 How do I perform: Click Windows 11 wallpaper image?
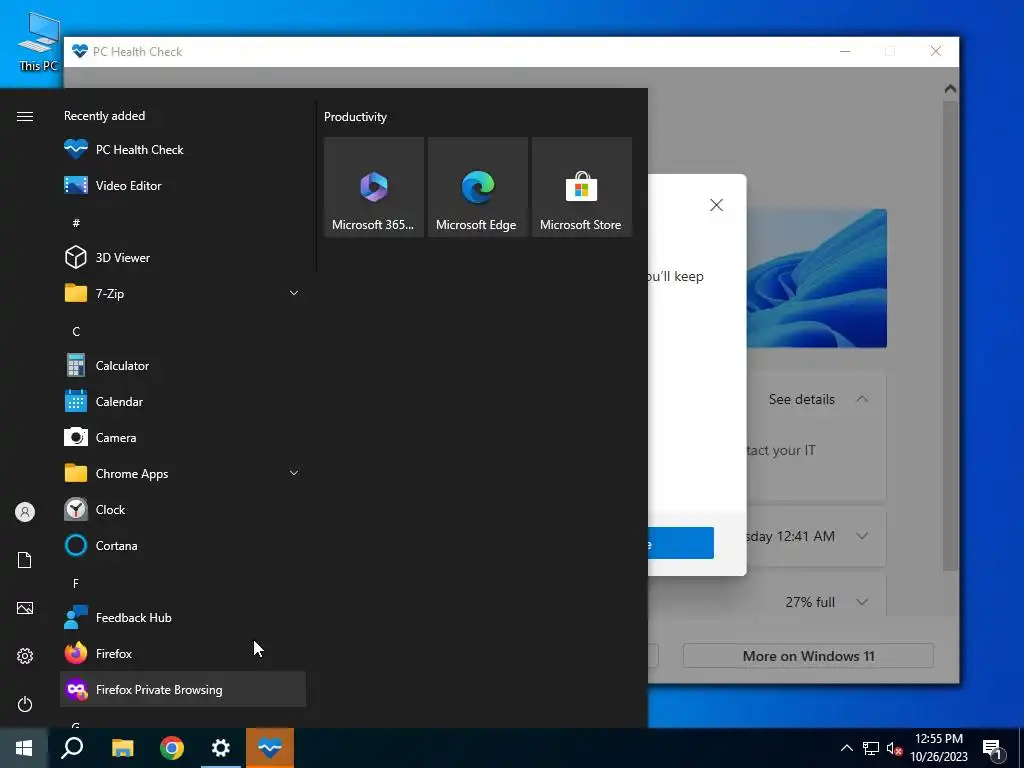click(817, 278)
